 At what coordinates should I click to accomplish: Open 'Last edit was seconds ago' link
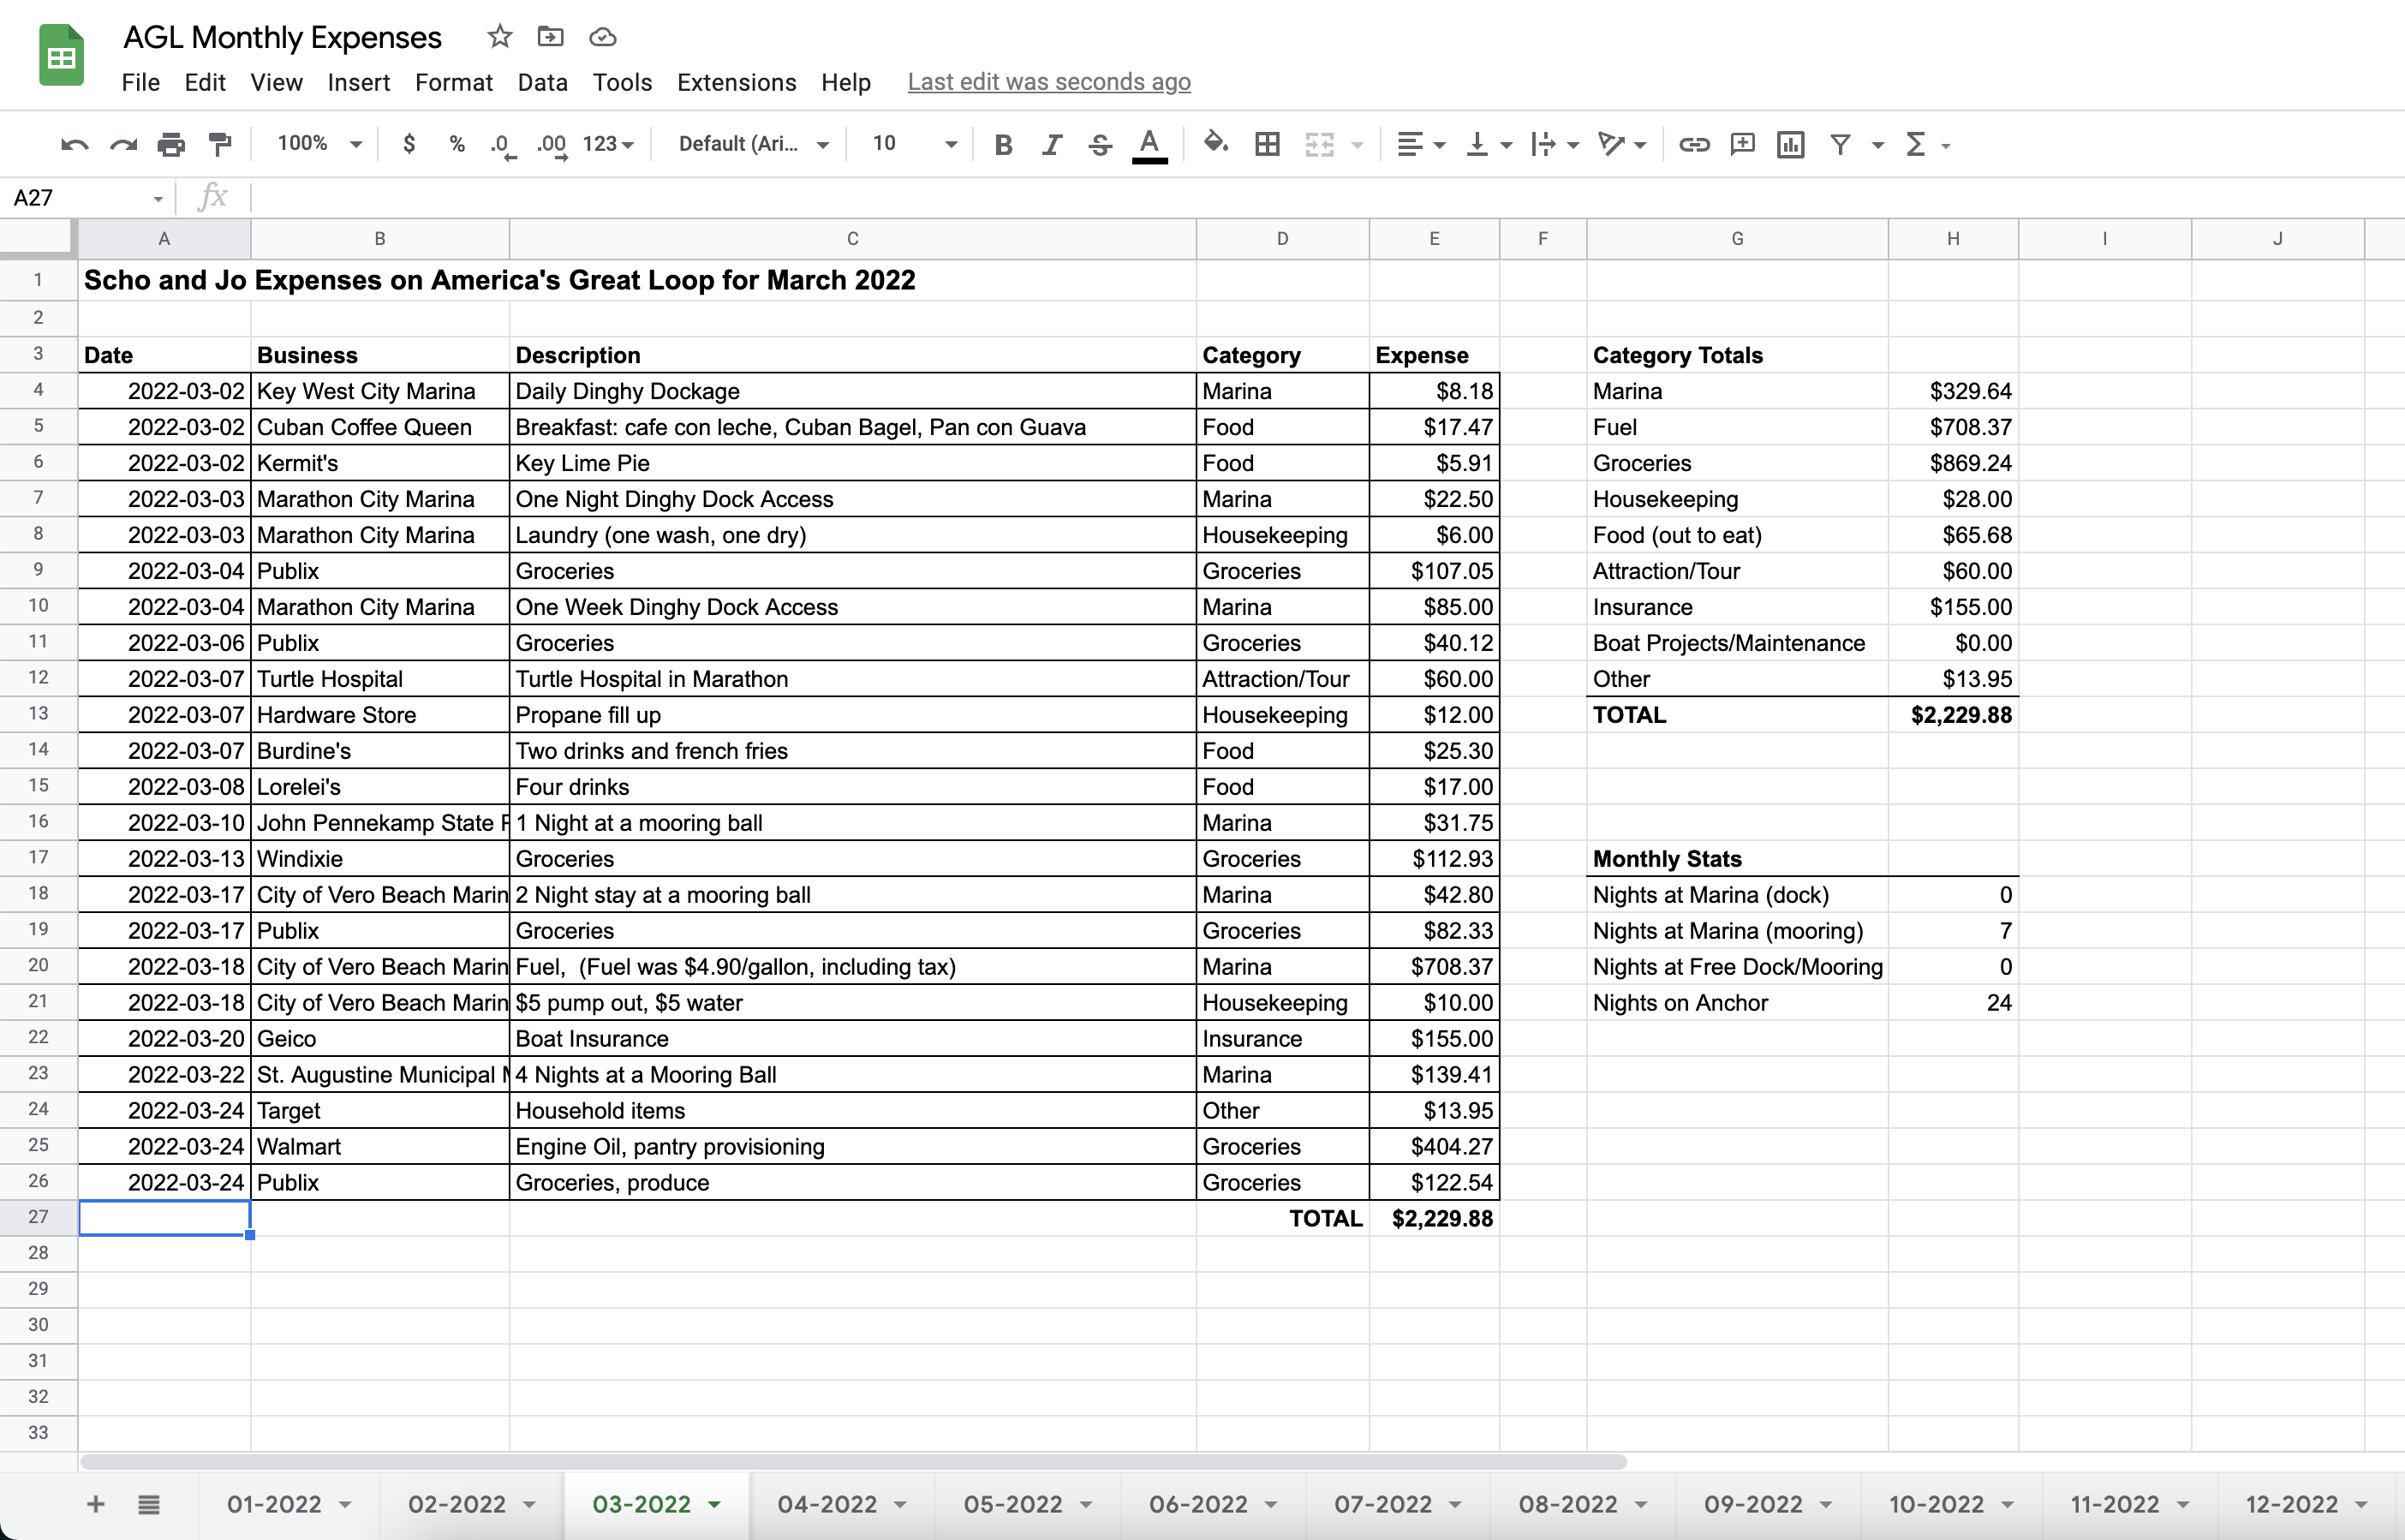point(1048,82)
